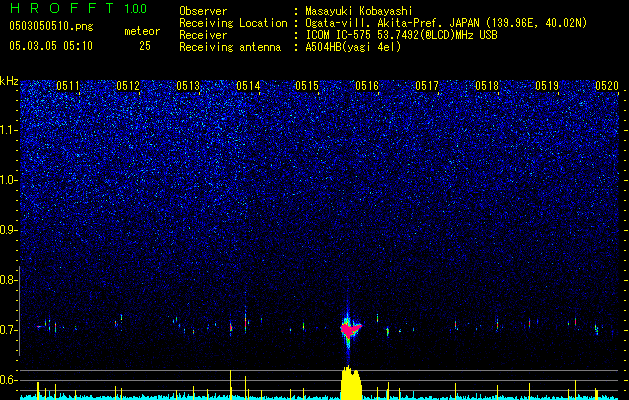
Task: Click the antenna text A504HB(yagi 4el)
Action: tap(353, 47)
